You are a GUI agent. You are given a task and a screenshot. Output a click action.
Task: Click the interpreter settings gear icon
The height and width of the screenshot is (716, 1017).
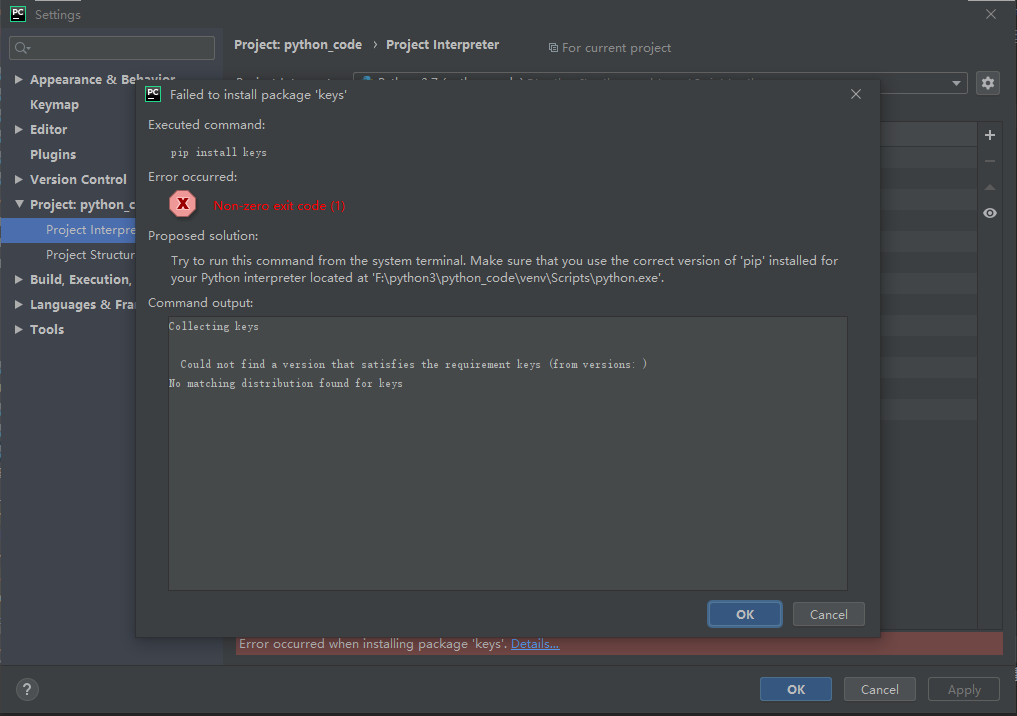point(988,83)
